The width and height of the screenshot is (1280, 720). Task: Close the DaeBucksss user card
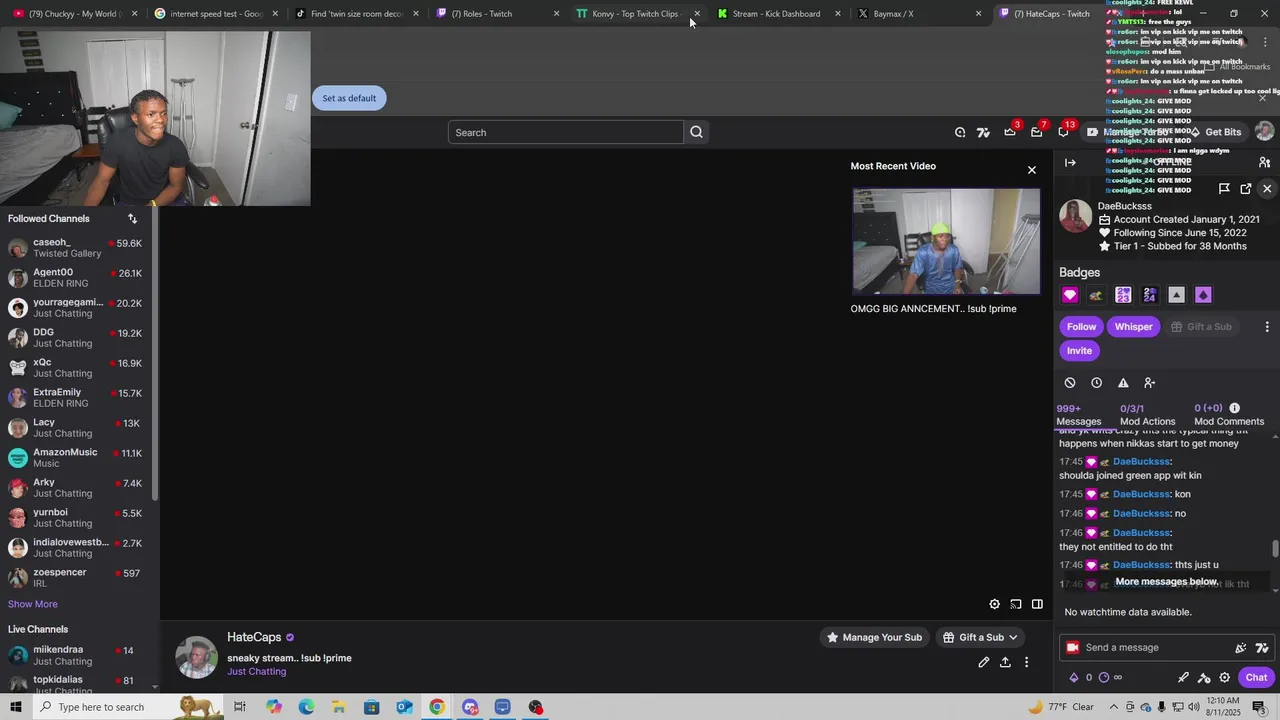1267,189
